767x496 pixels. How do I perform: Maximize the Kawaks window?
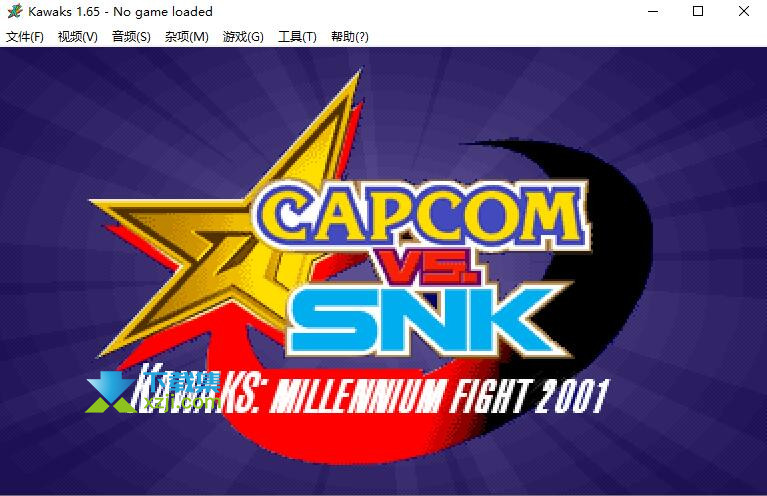point(698,11)
